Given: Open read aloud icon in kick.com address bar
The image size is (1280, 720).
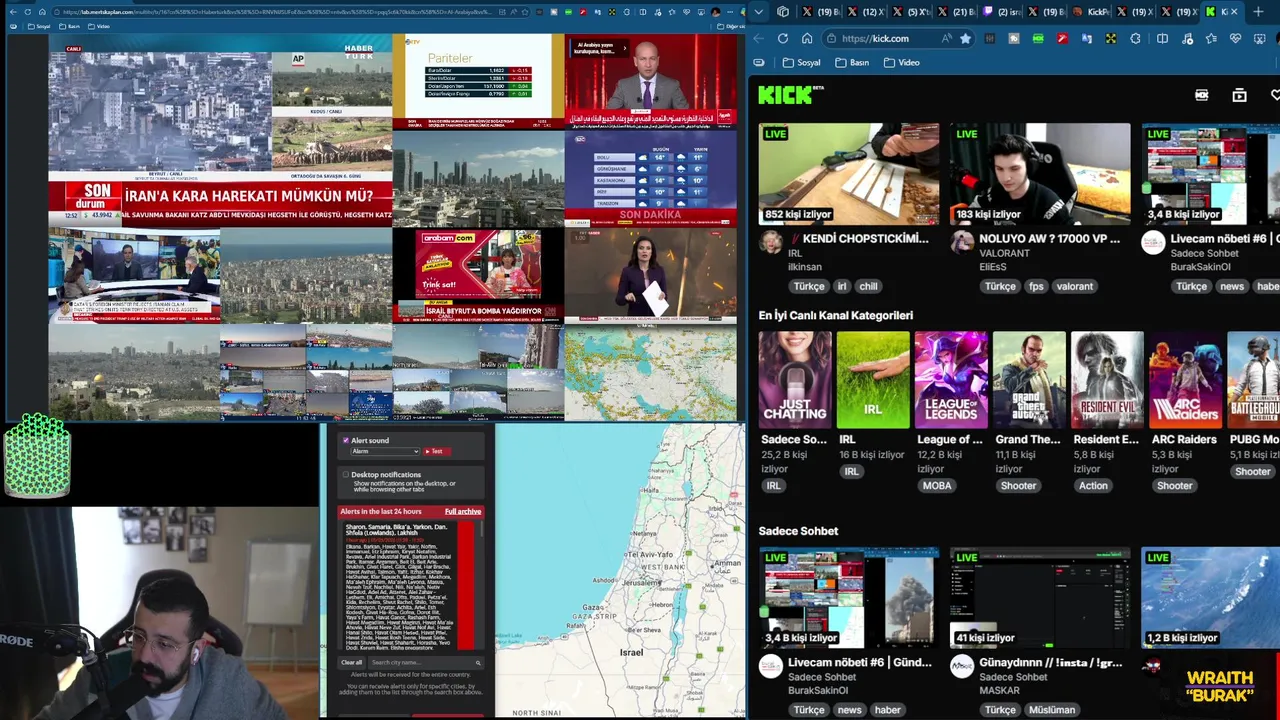Looking at the screenshot, I should (946, 38).
